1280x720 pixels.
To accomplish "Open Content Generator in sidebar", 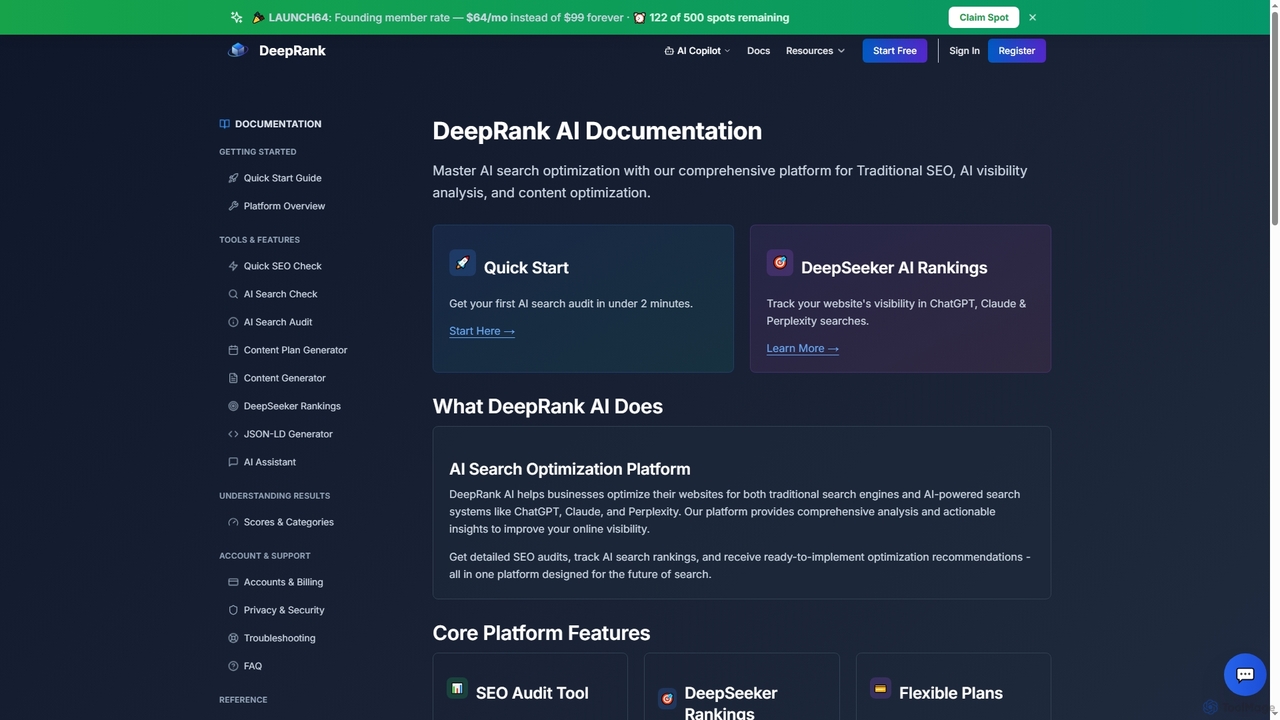I will 285,378.
